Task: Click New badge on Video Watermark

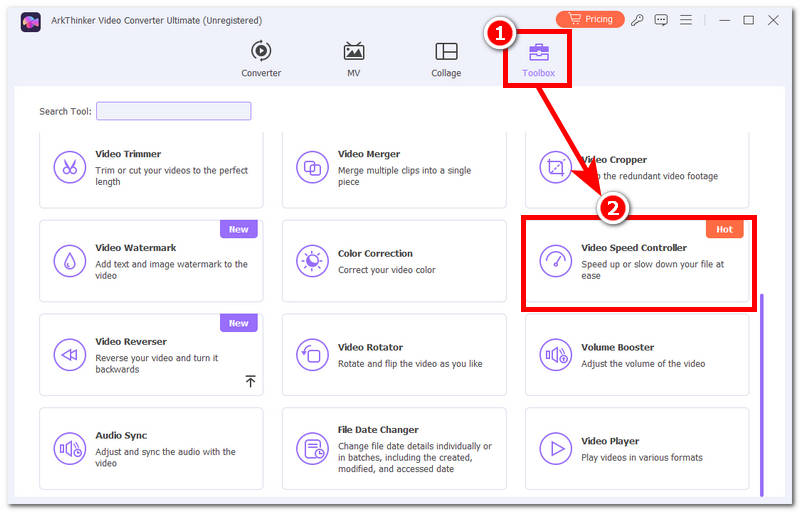Action: 239,229
